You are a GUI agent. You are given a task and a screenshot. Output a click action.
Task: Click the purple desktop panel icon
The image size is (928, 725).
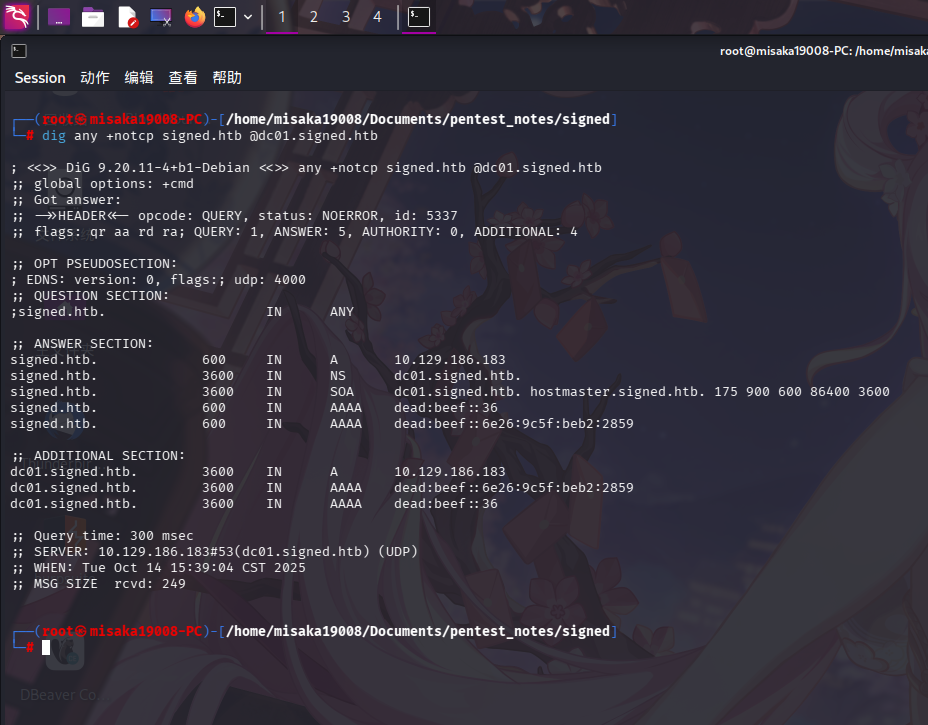coord(59,17)
